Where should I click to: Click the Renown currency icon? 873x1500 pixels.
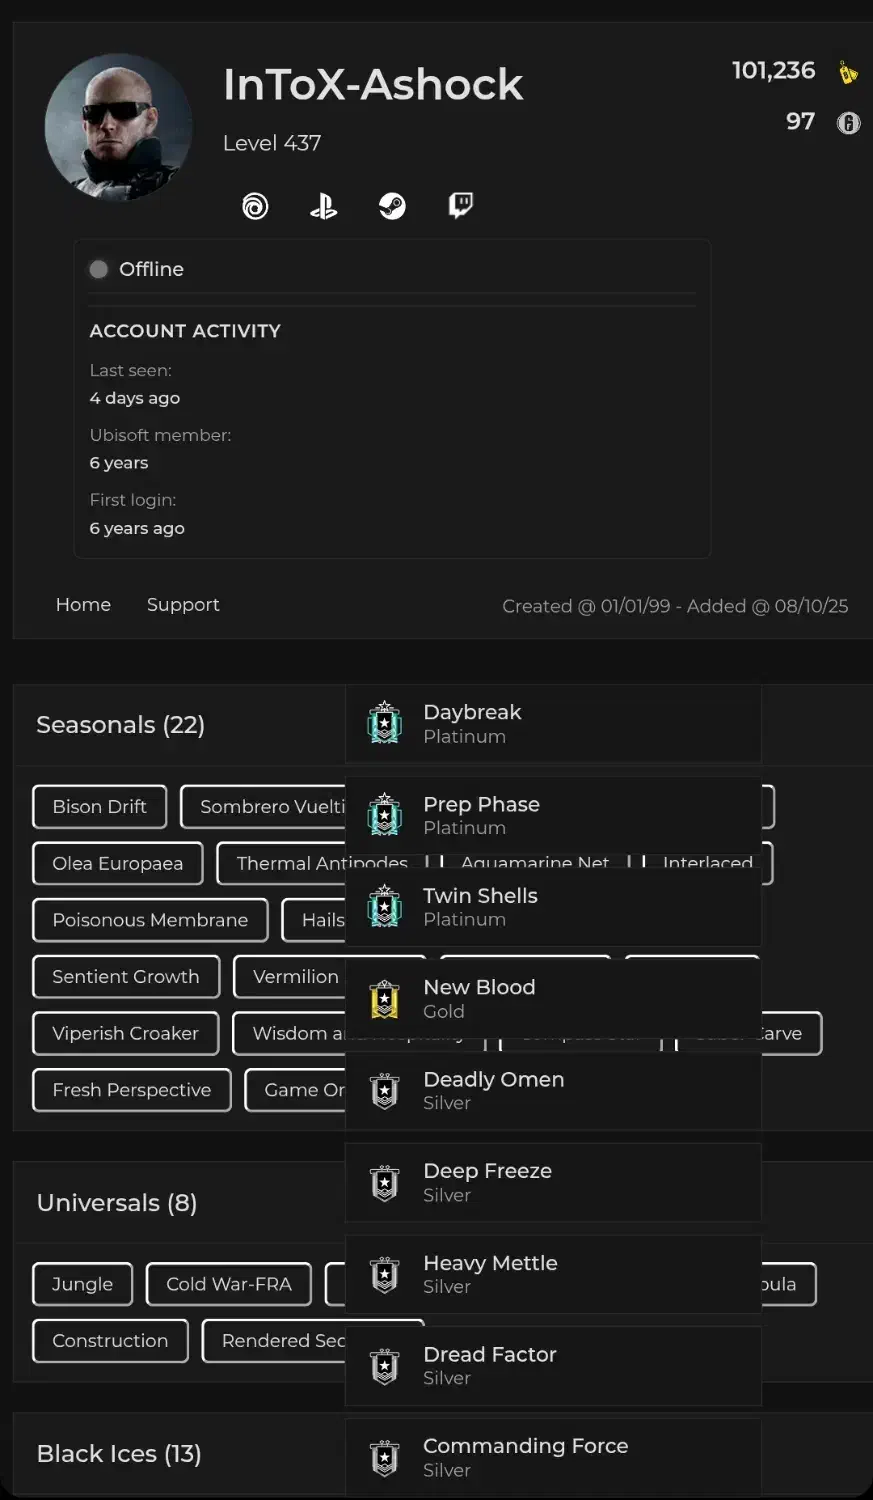848,72
